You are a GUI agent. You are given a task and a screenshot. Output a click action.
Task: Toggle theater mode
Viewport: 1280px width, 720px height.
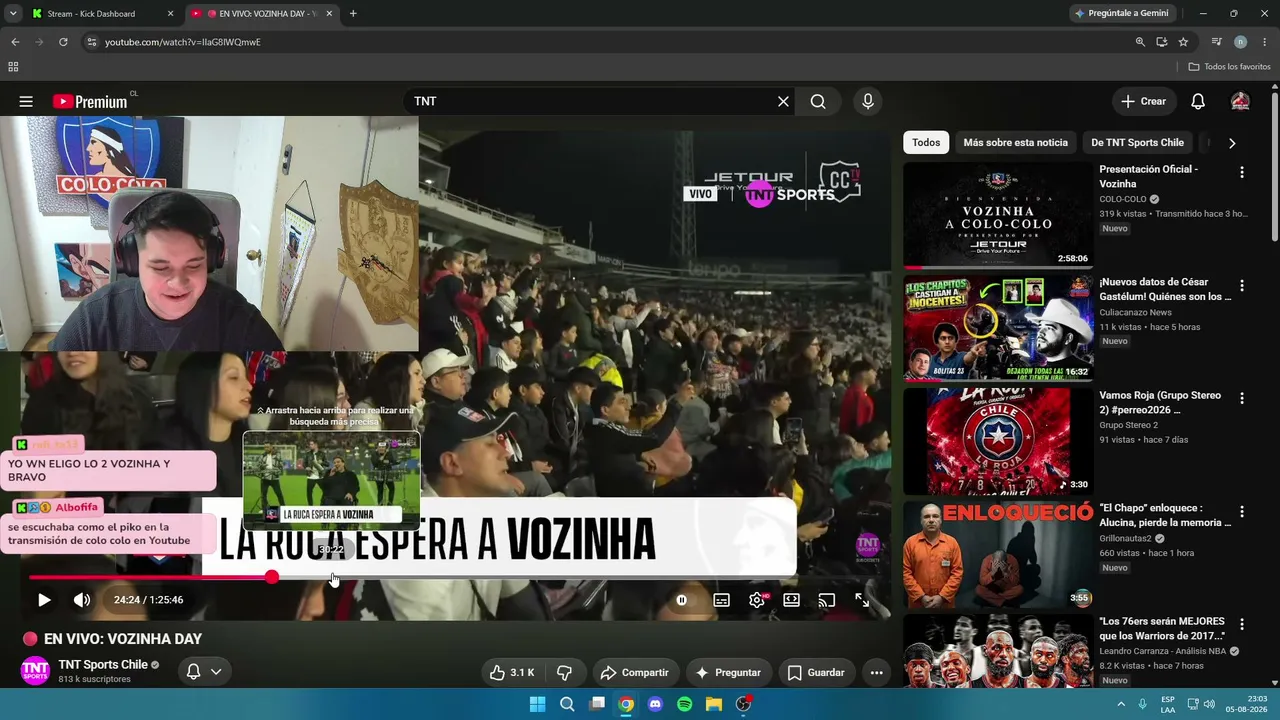[791, 600]
